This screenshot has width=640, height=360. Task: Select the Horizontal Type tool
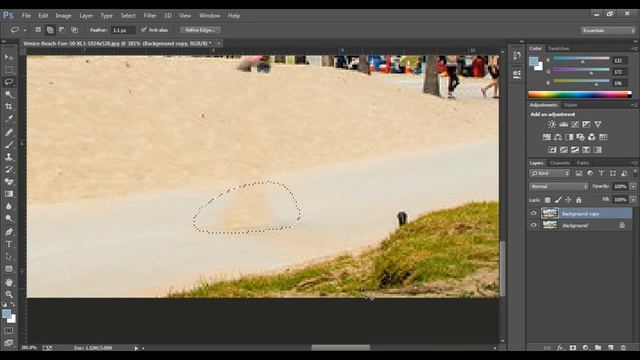(x=9, y=244)
